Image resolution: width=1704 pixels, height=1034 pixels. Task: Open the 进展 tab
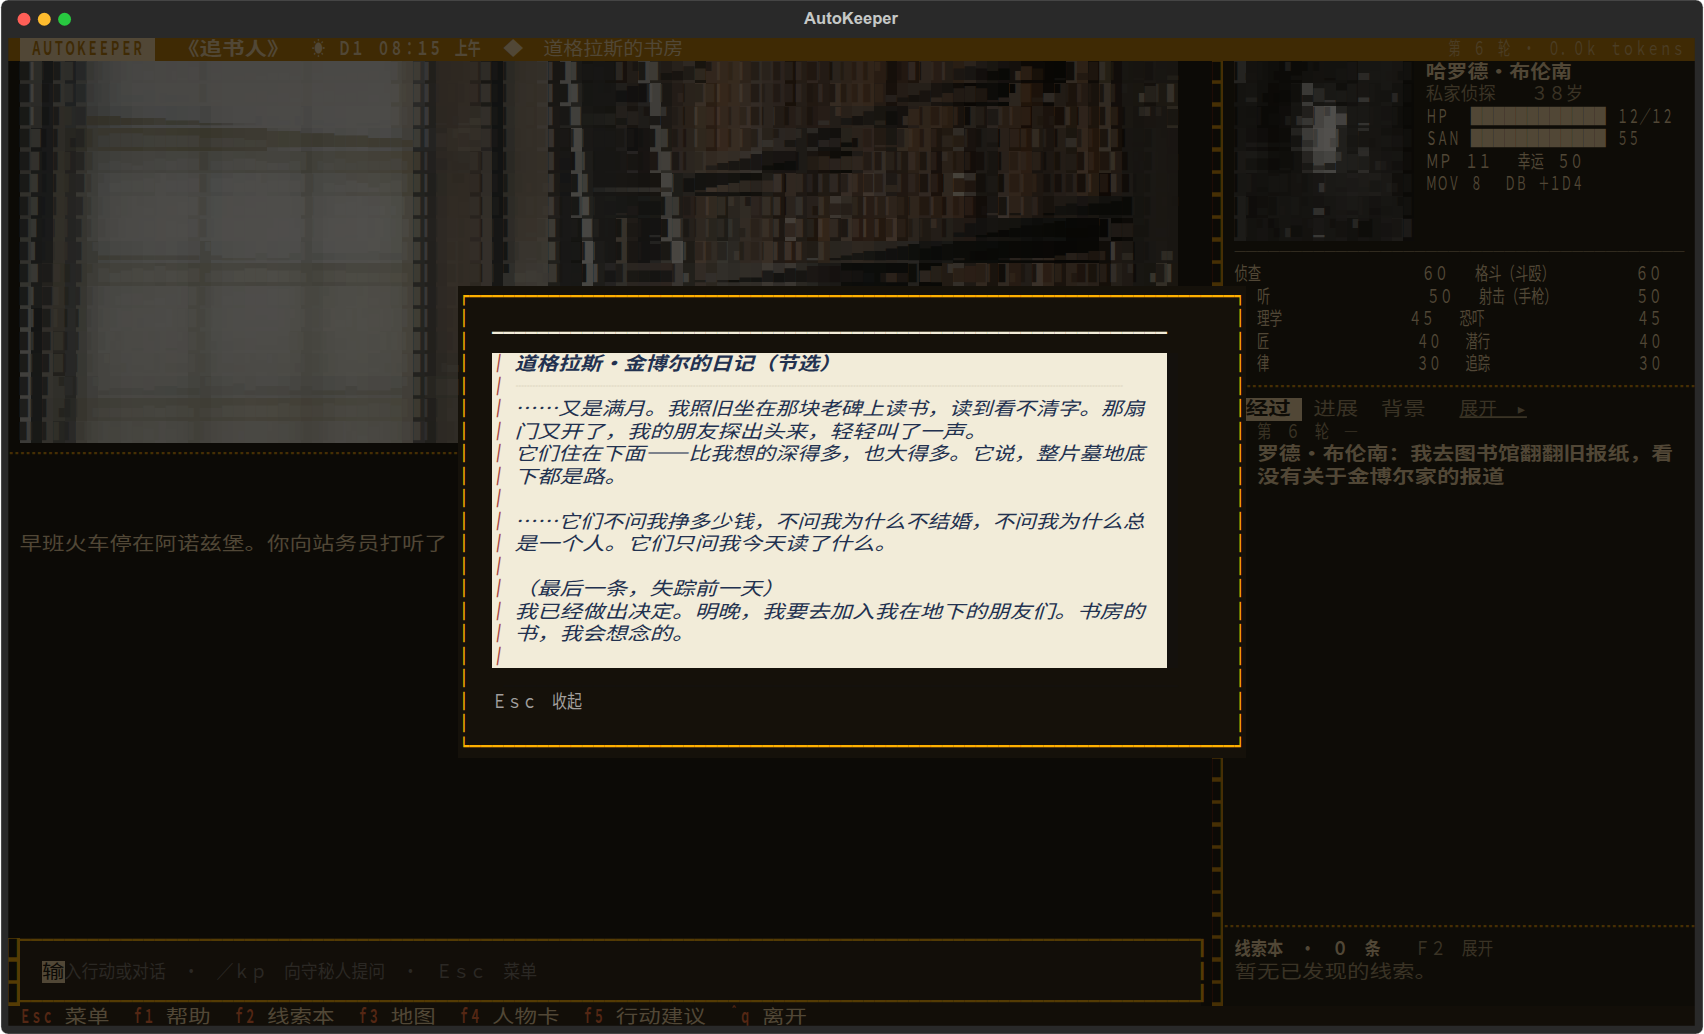tap(1335, 408)
